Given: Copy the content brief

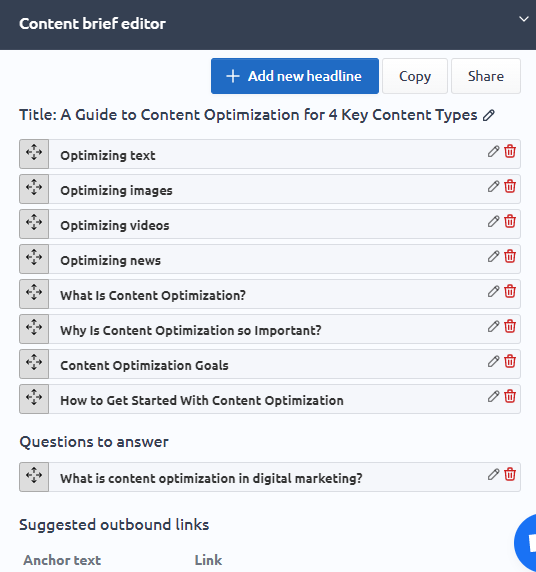Looking at the screenshot, I should [x=415, y=76].
